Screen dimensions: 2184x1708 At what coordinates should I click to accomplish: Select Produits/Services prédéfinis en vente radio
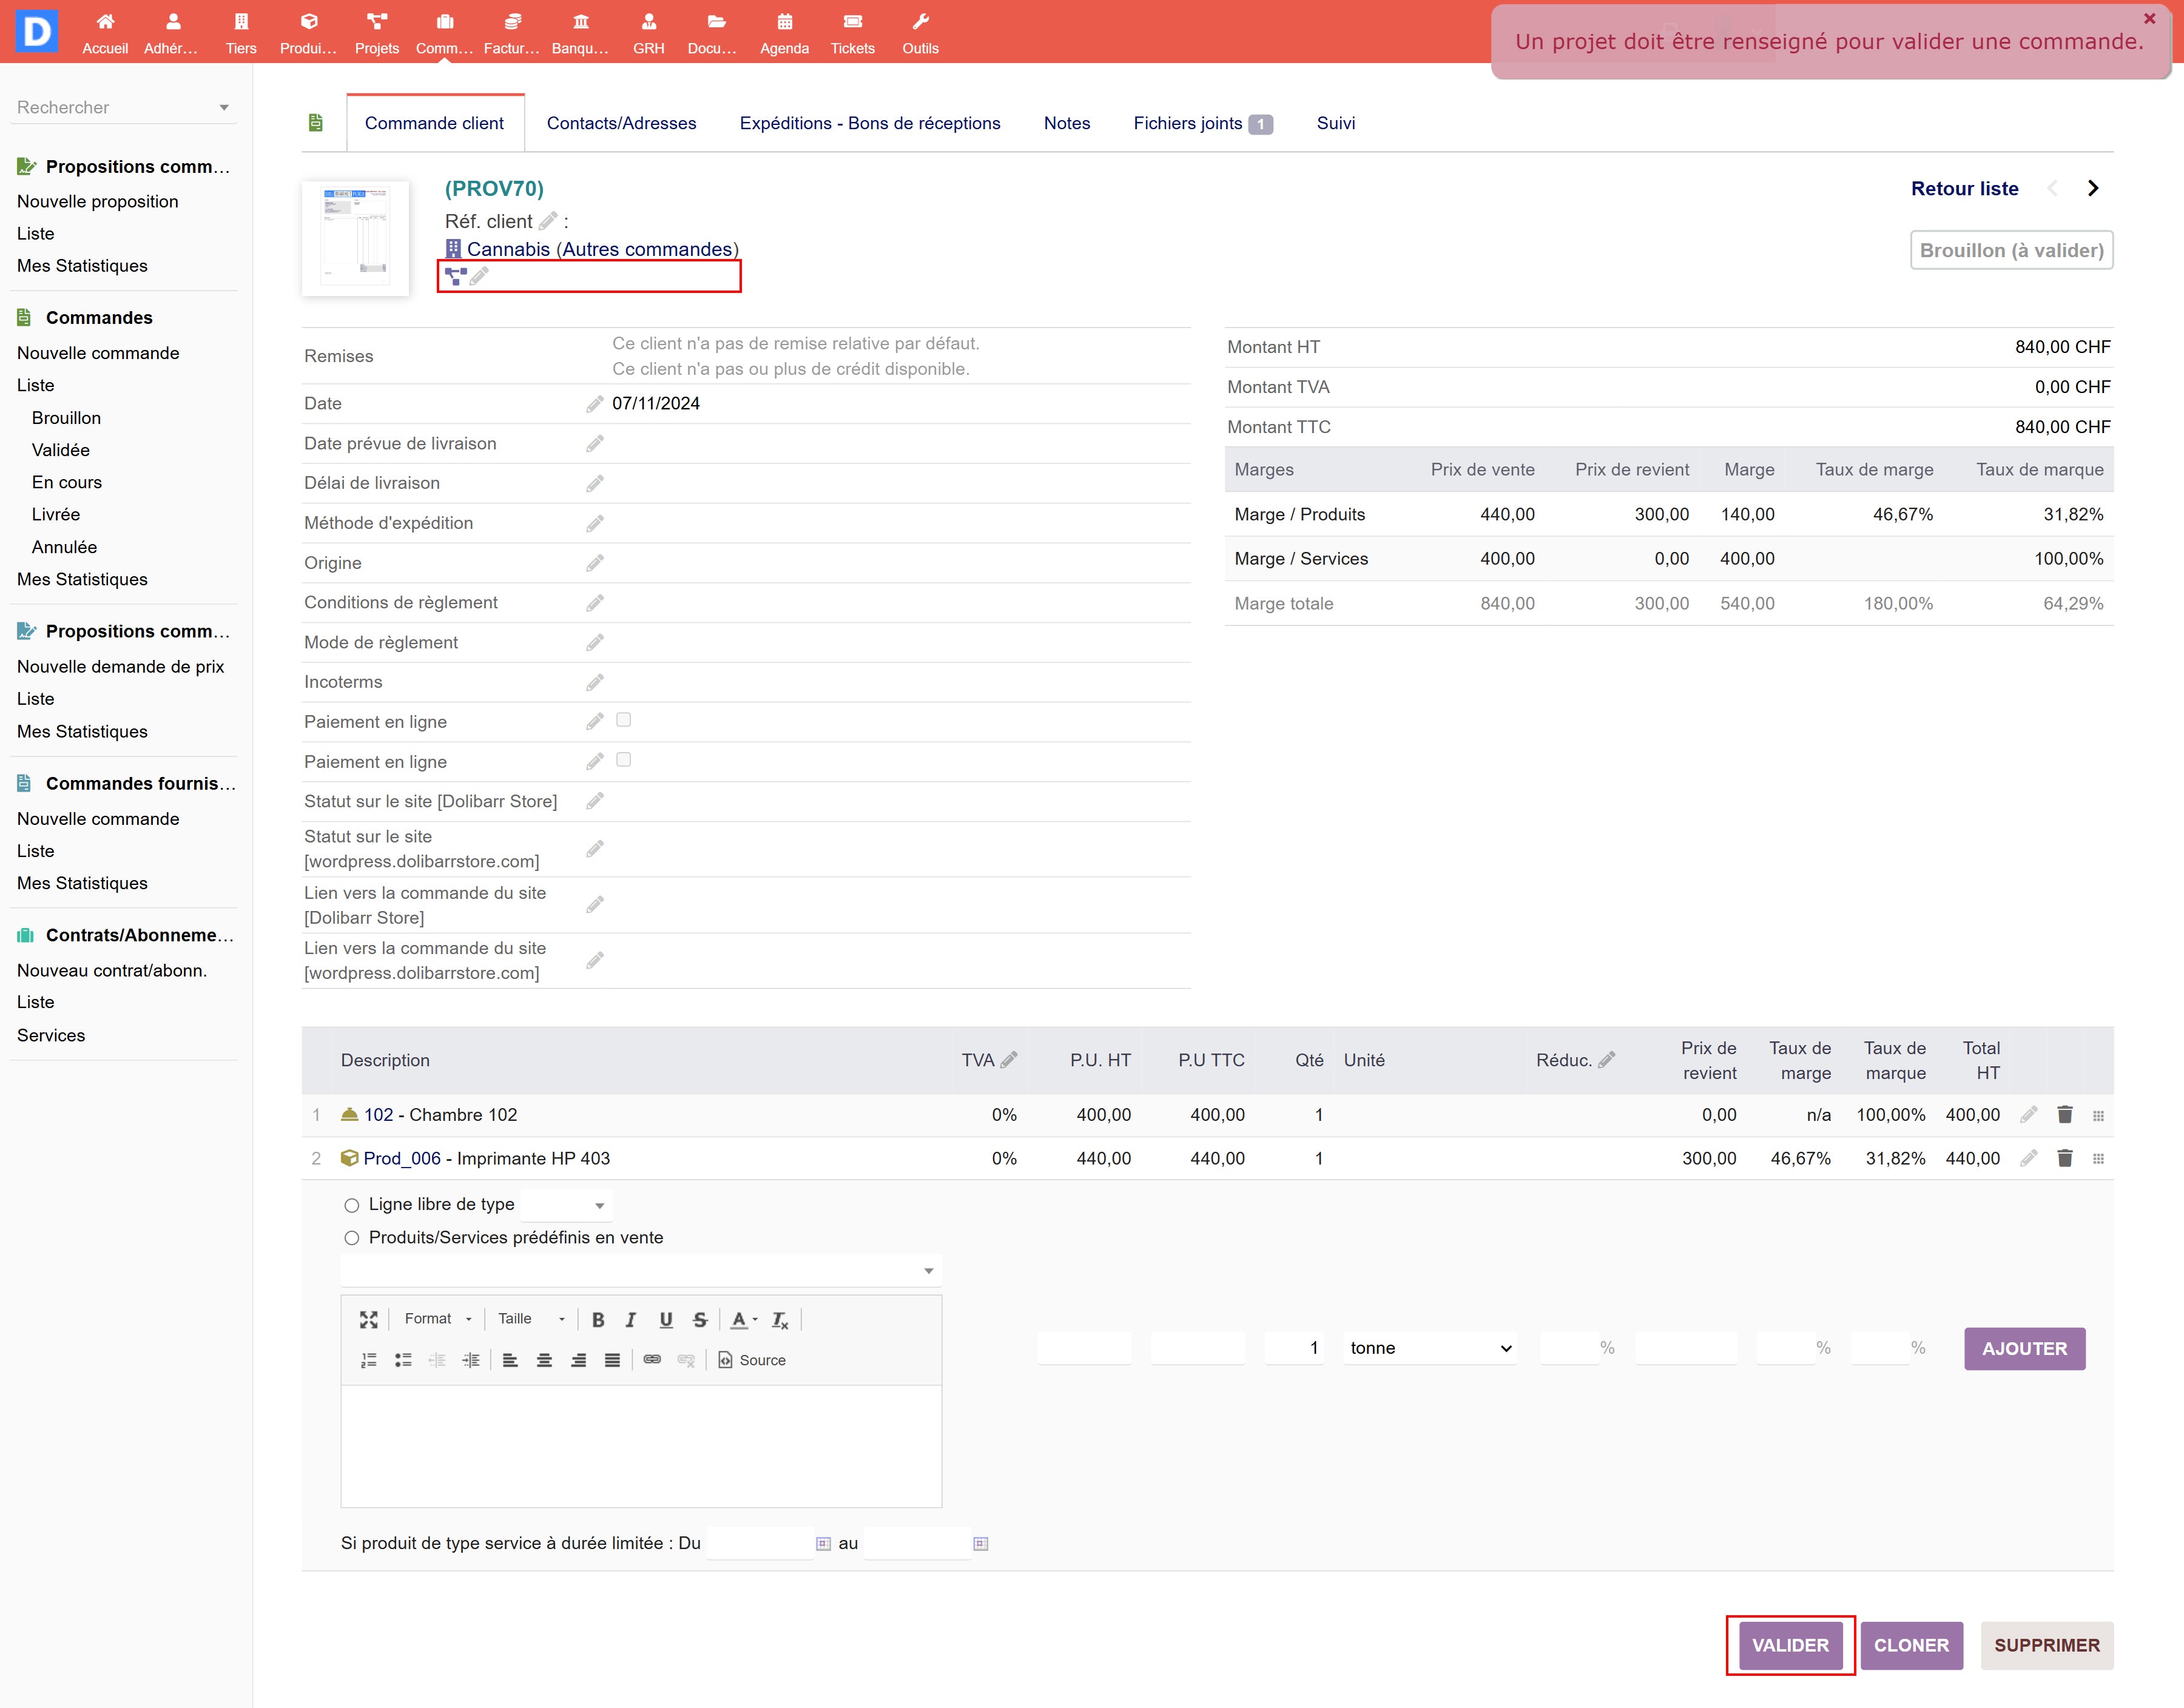(x=352, y=1238)
